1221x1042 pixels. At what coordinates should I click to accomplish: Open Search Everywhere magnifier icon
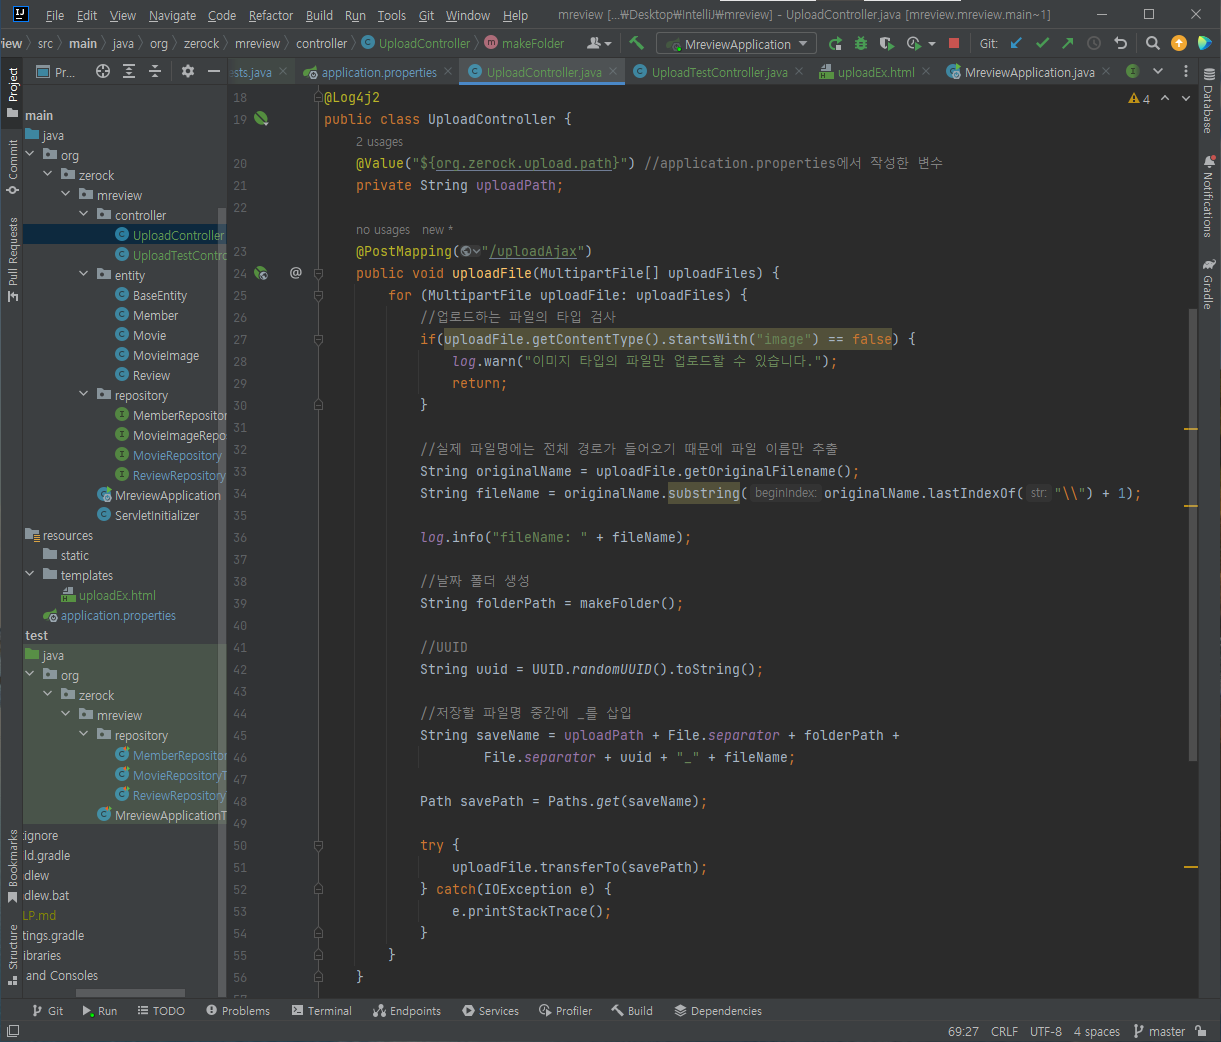[x=1153, y=43]
